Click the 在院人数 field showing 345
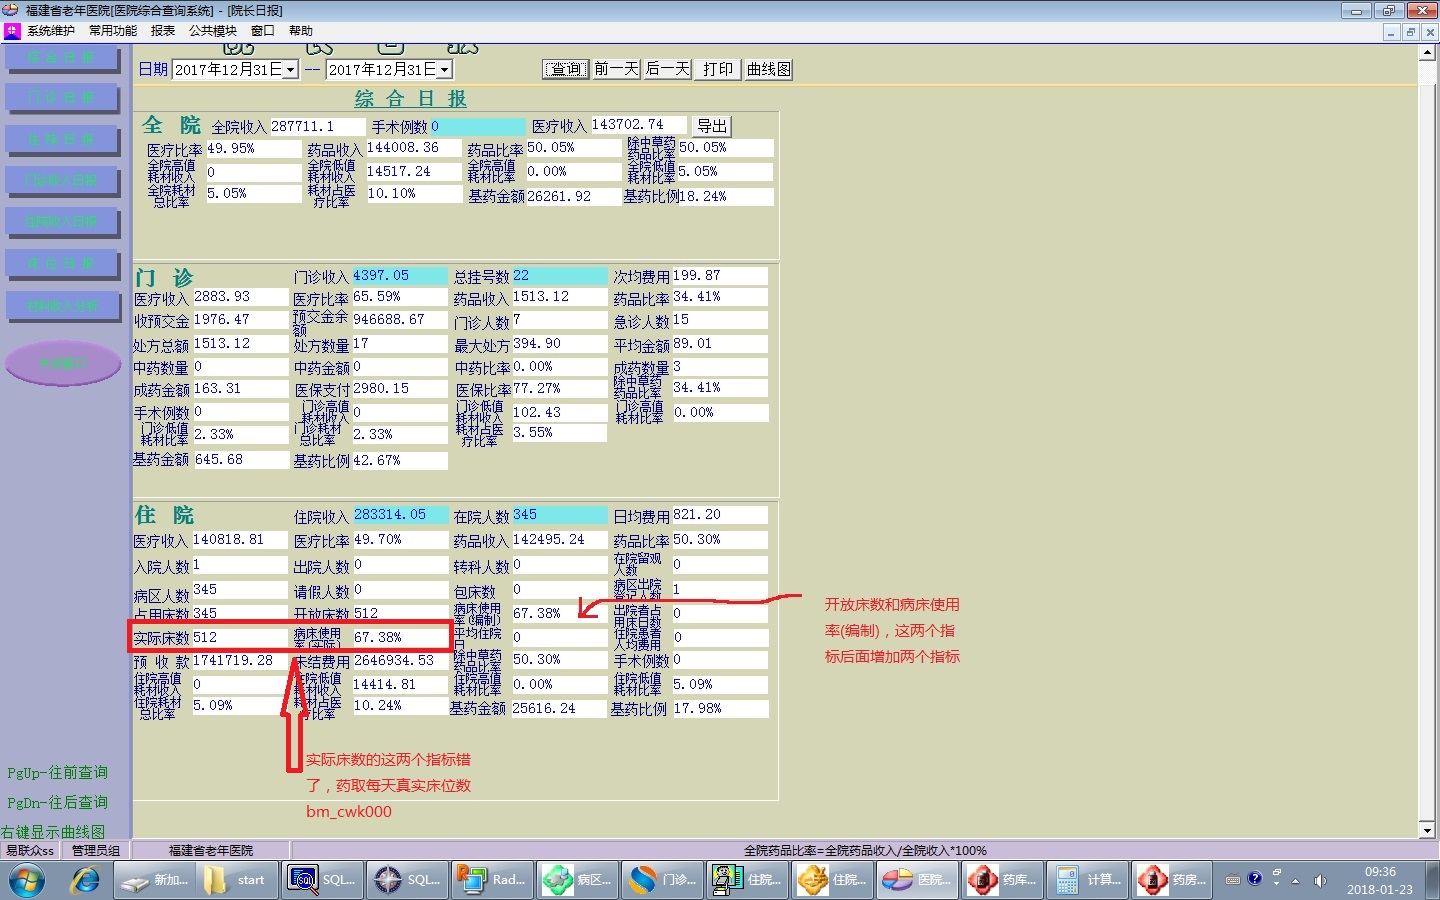 click(x=560, y=515)
